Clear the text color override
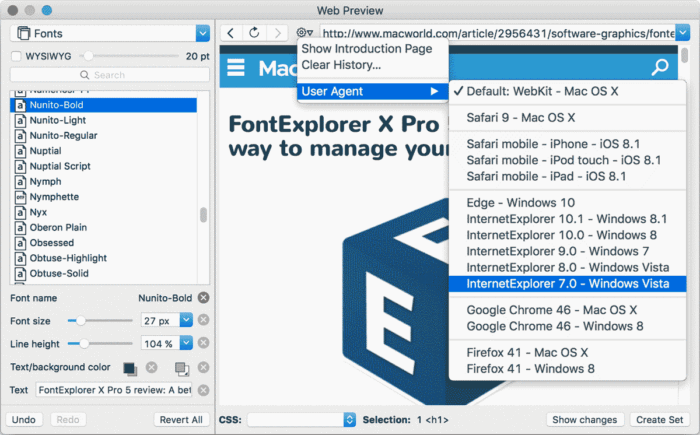The height and width of the screenshot is (435, 700). pos(152,367)
